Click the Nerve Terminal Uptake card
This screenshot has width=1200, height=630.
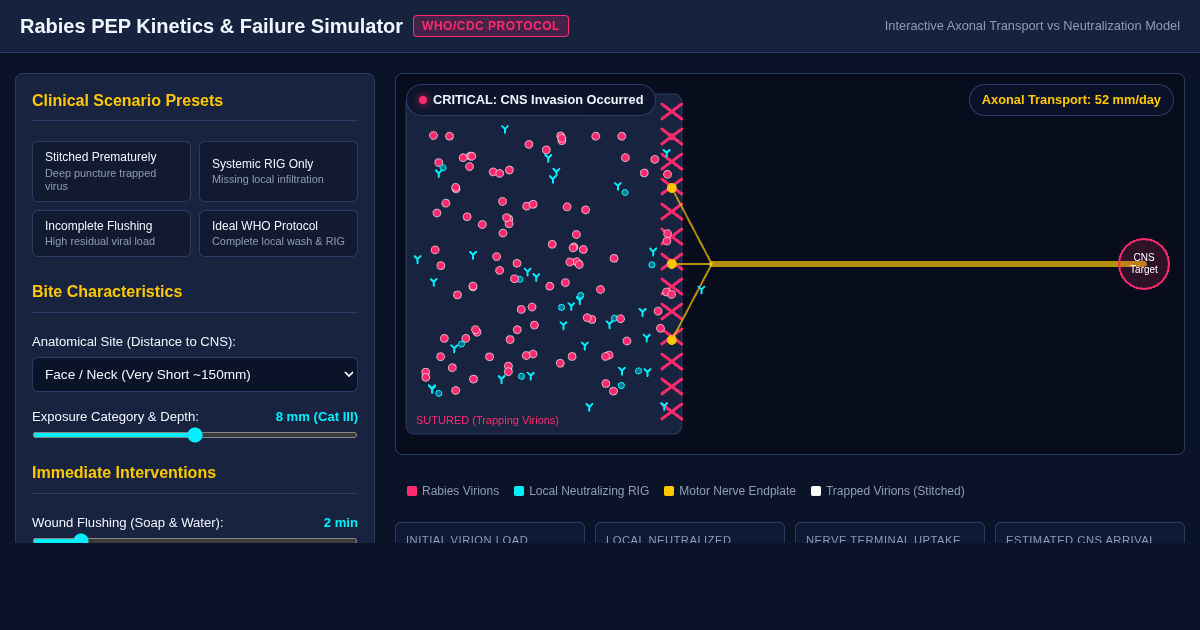point(890,533)
